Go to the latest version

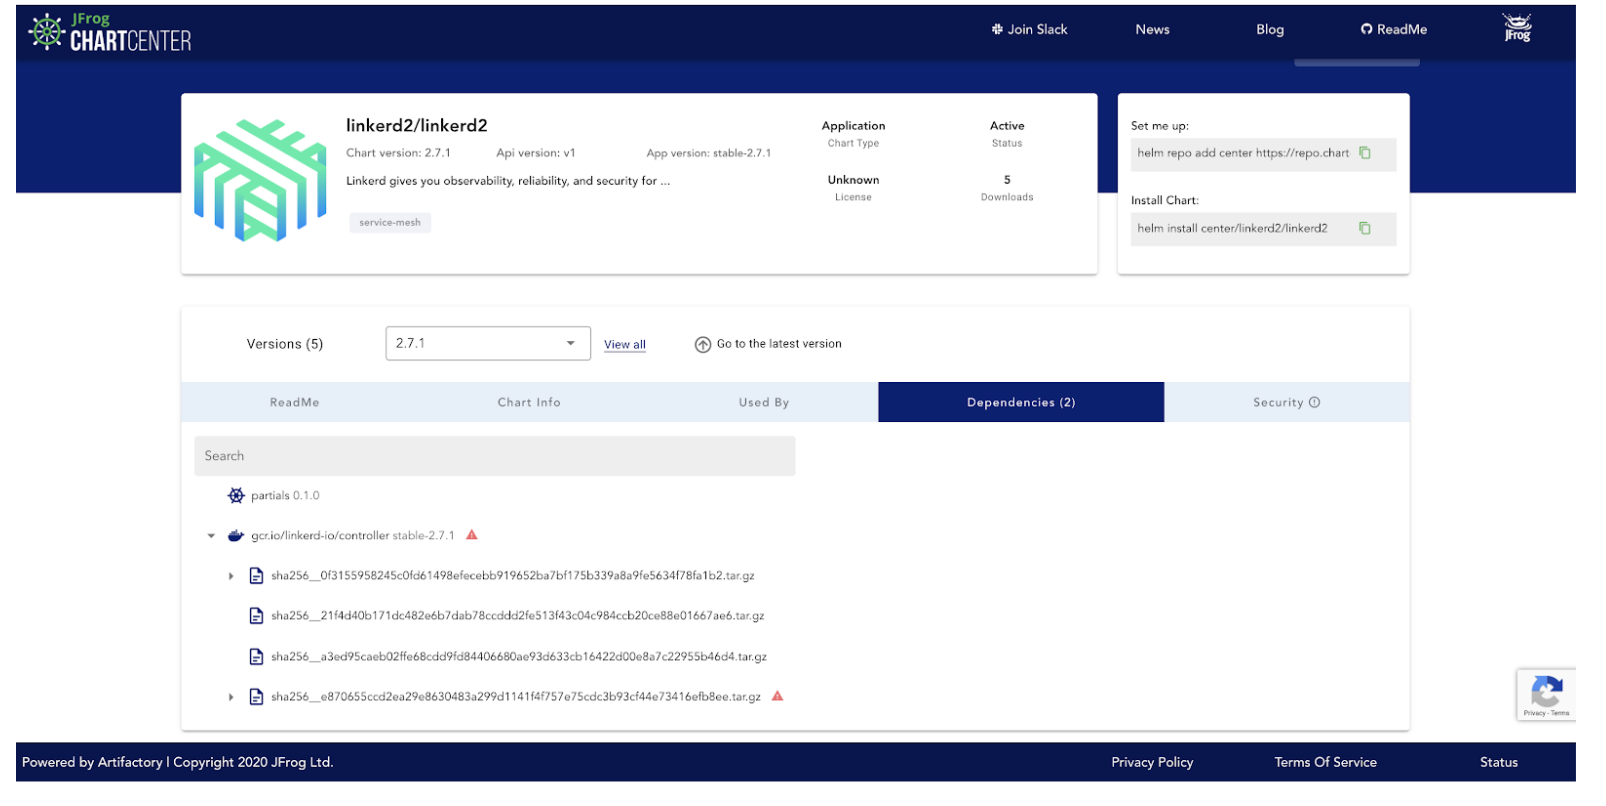pos(768,344)
